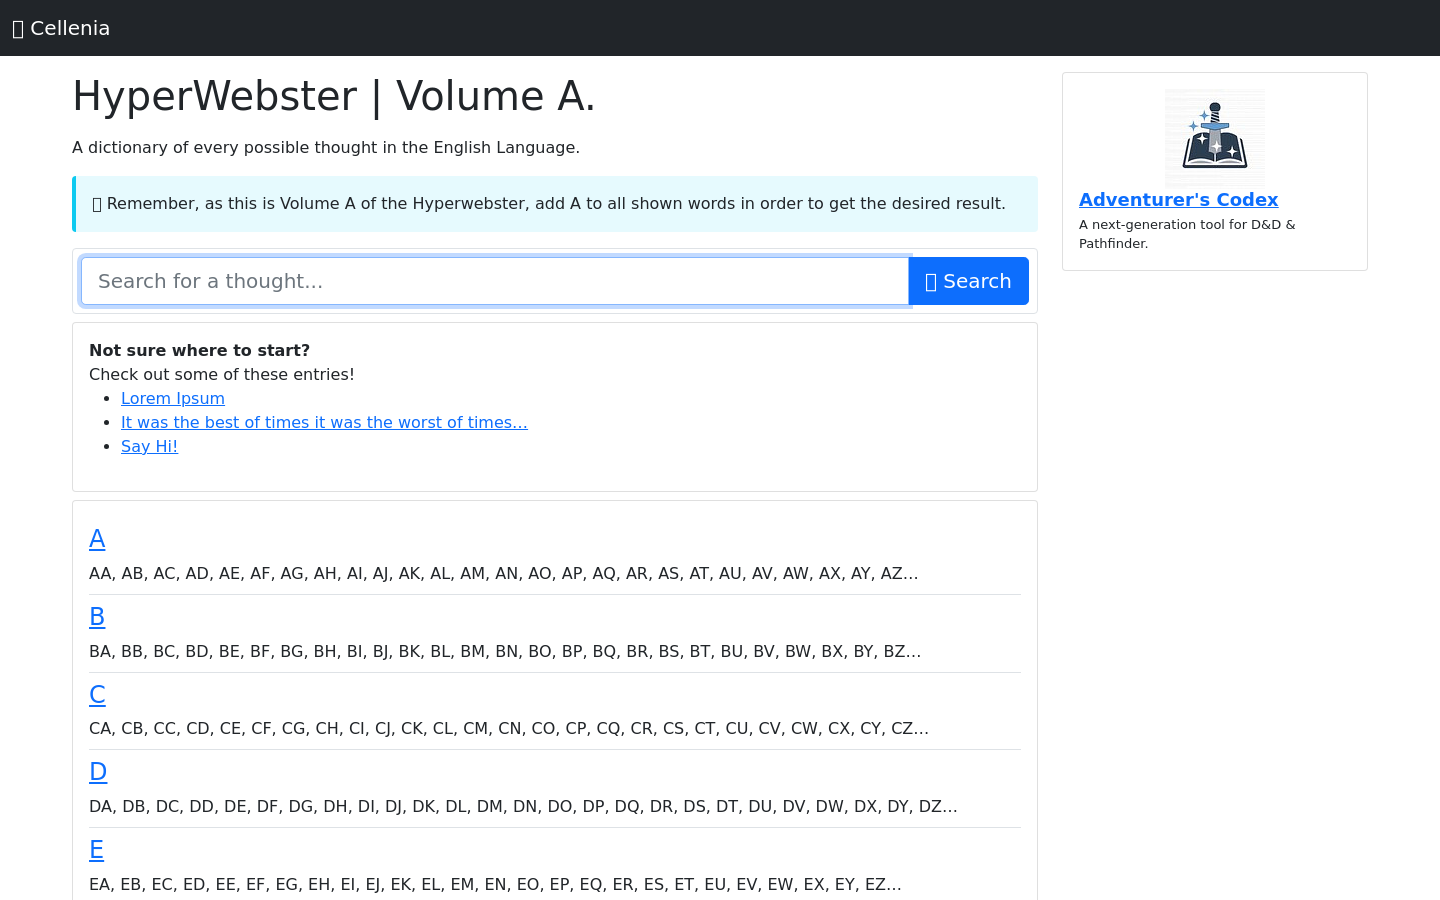Click the 'Remember, as this is Volume A' notice
1440x900 pixels.
click(556, 204)
